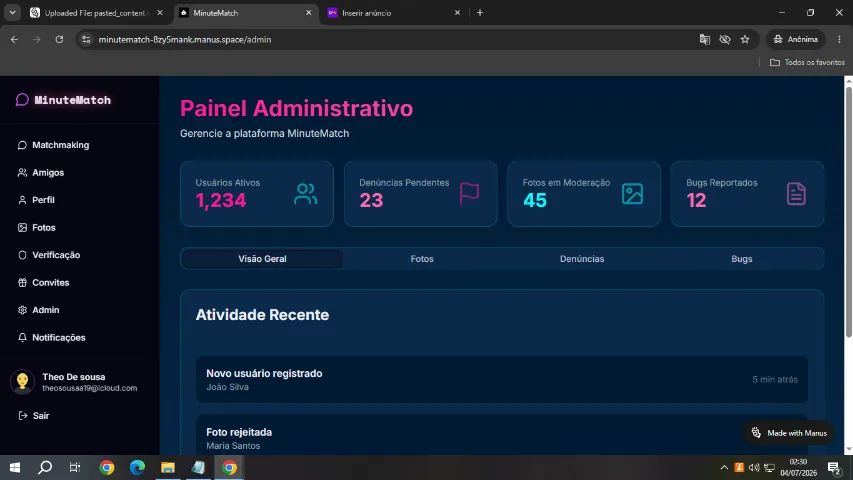Bookmark this page with star icon
Viewport: 853px width, 480px height.
tap(745, 40)
